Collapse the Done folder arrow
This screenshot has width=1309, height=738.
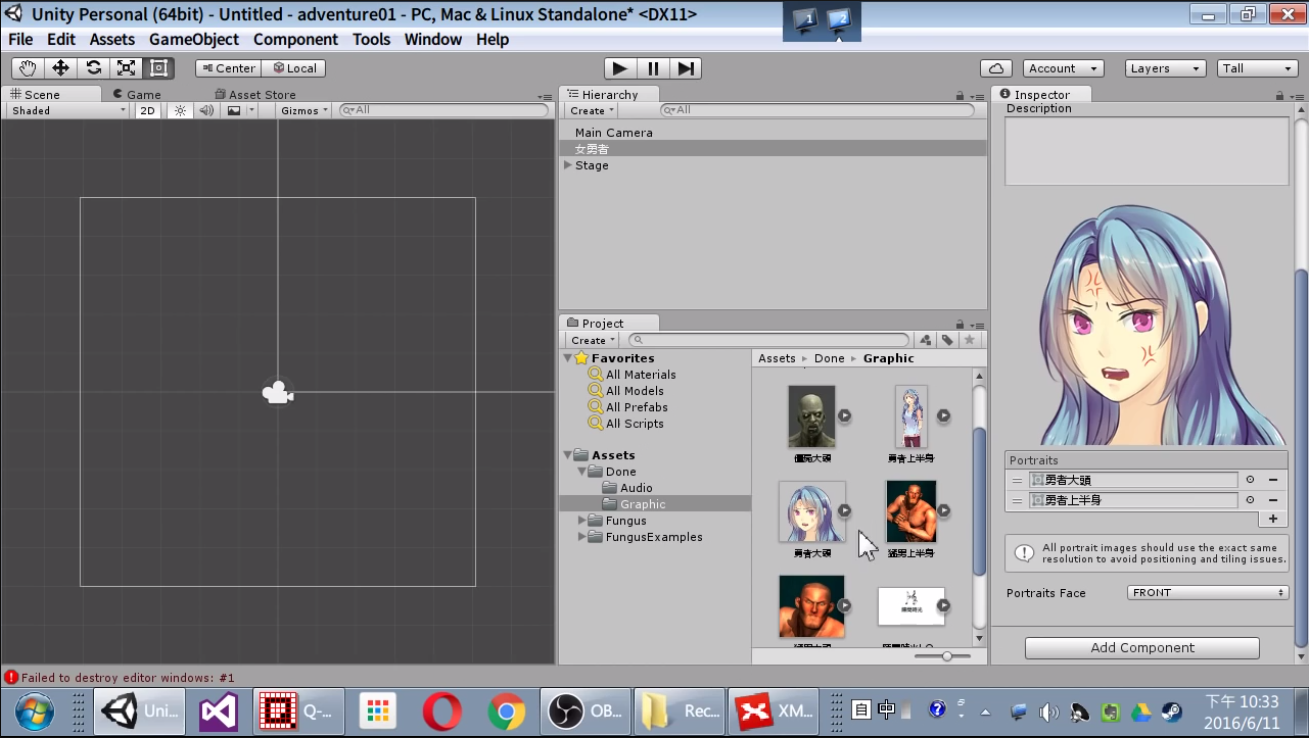(582, 471)
